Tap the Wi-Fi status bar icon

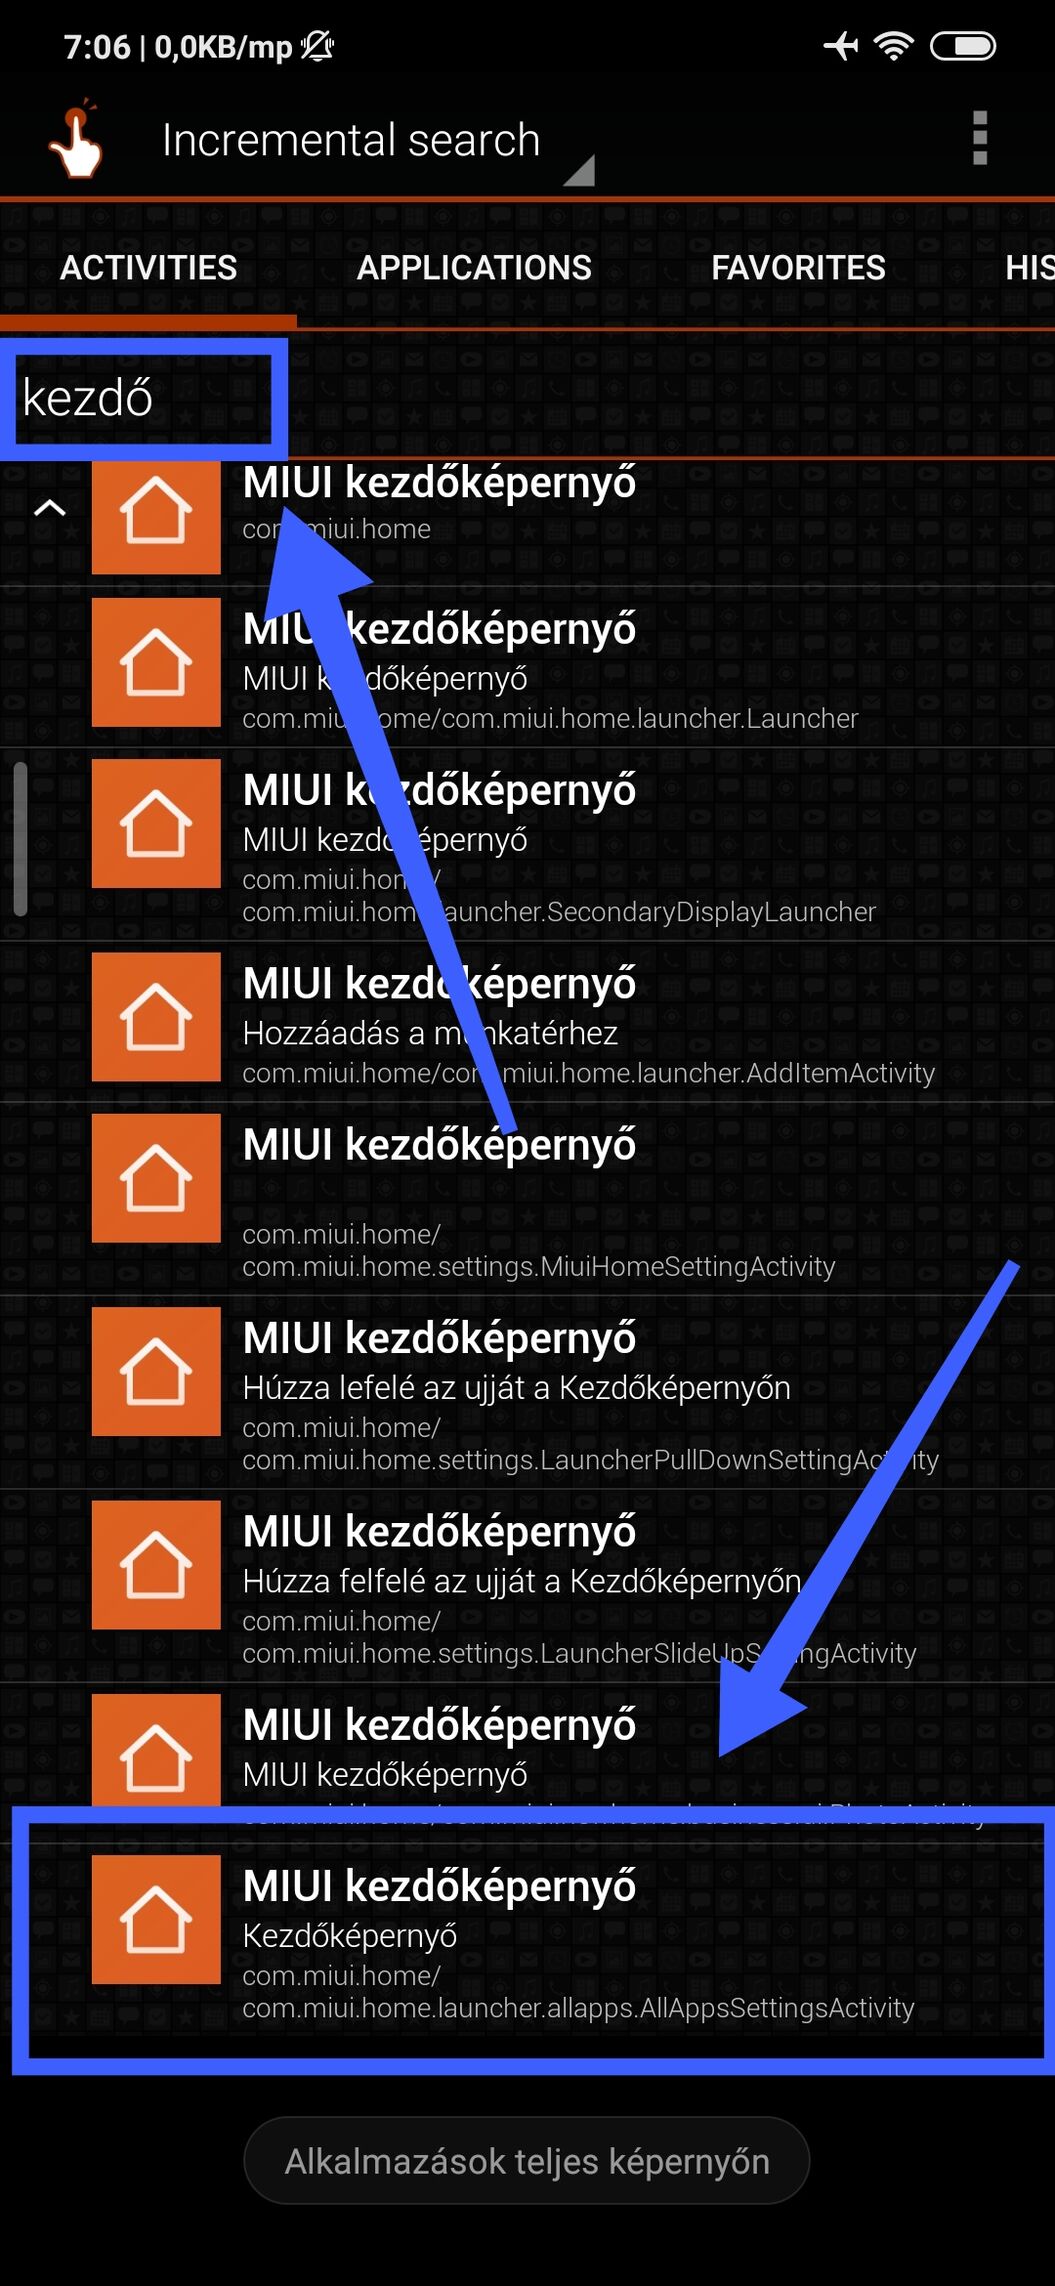coord(893,46)
